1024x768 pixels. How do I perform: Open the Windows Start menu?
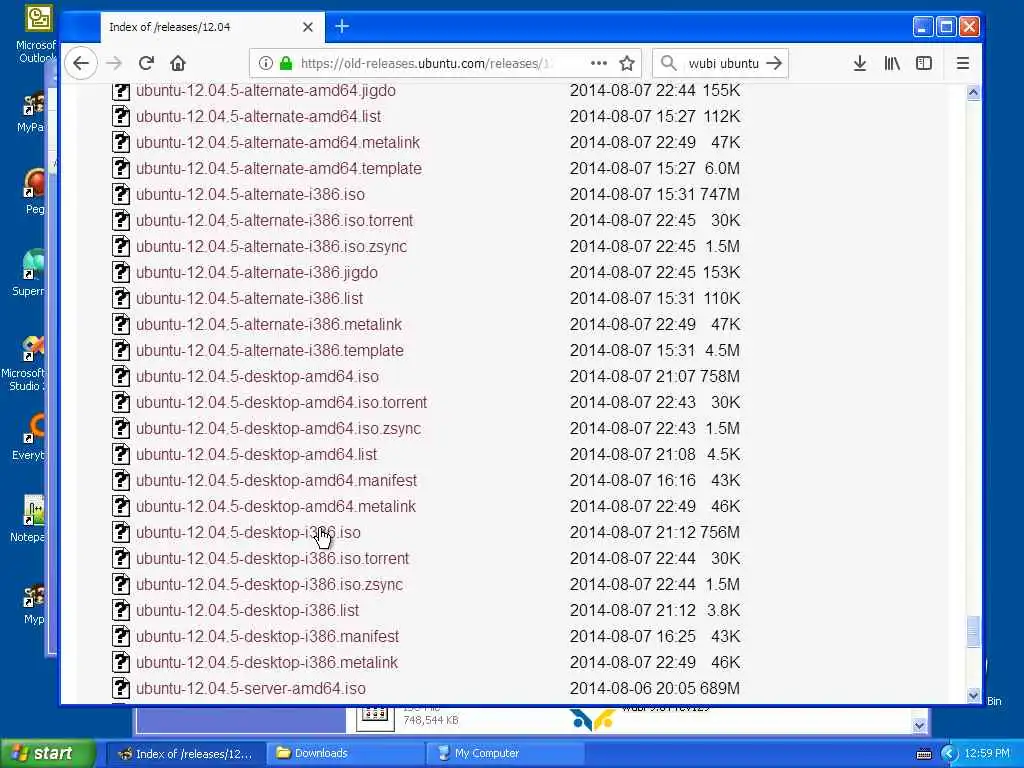(46, 754)
